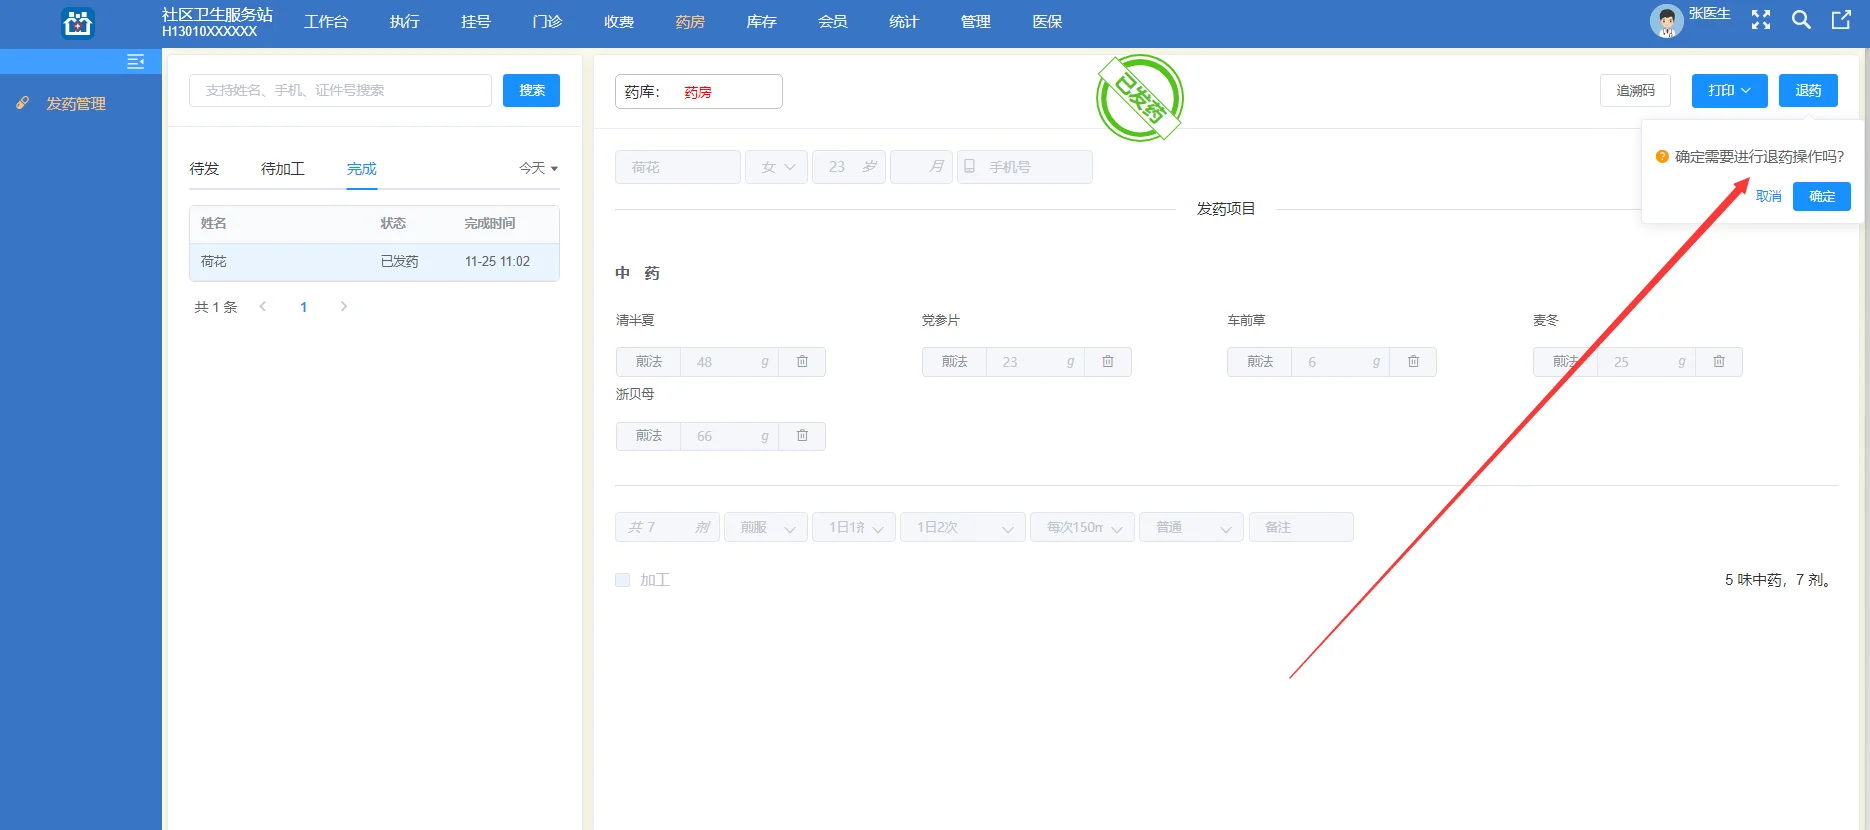
Task: Open the 药房 menu
Action: point(690,22)
